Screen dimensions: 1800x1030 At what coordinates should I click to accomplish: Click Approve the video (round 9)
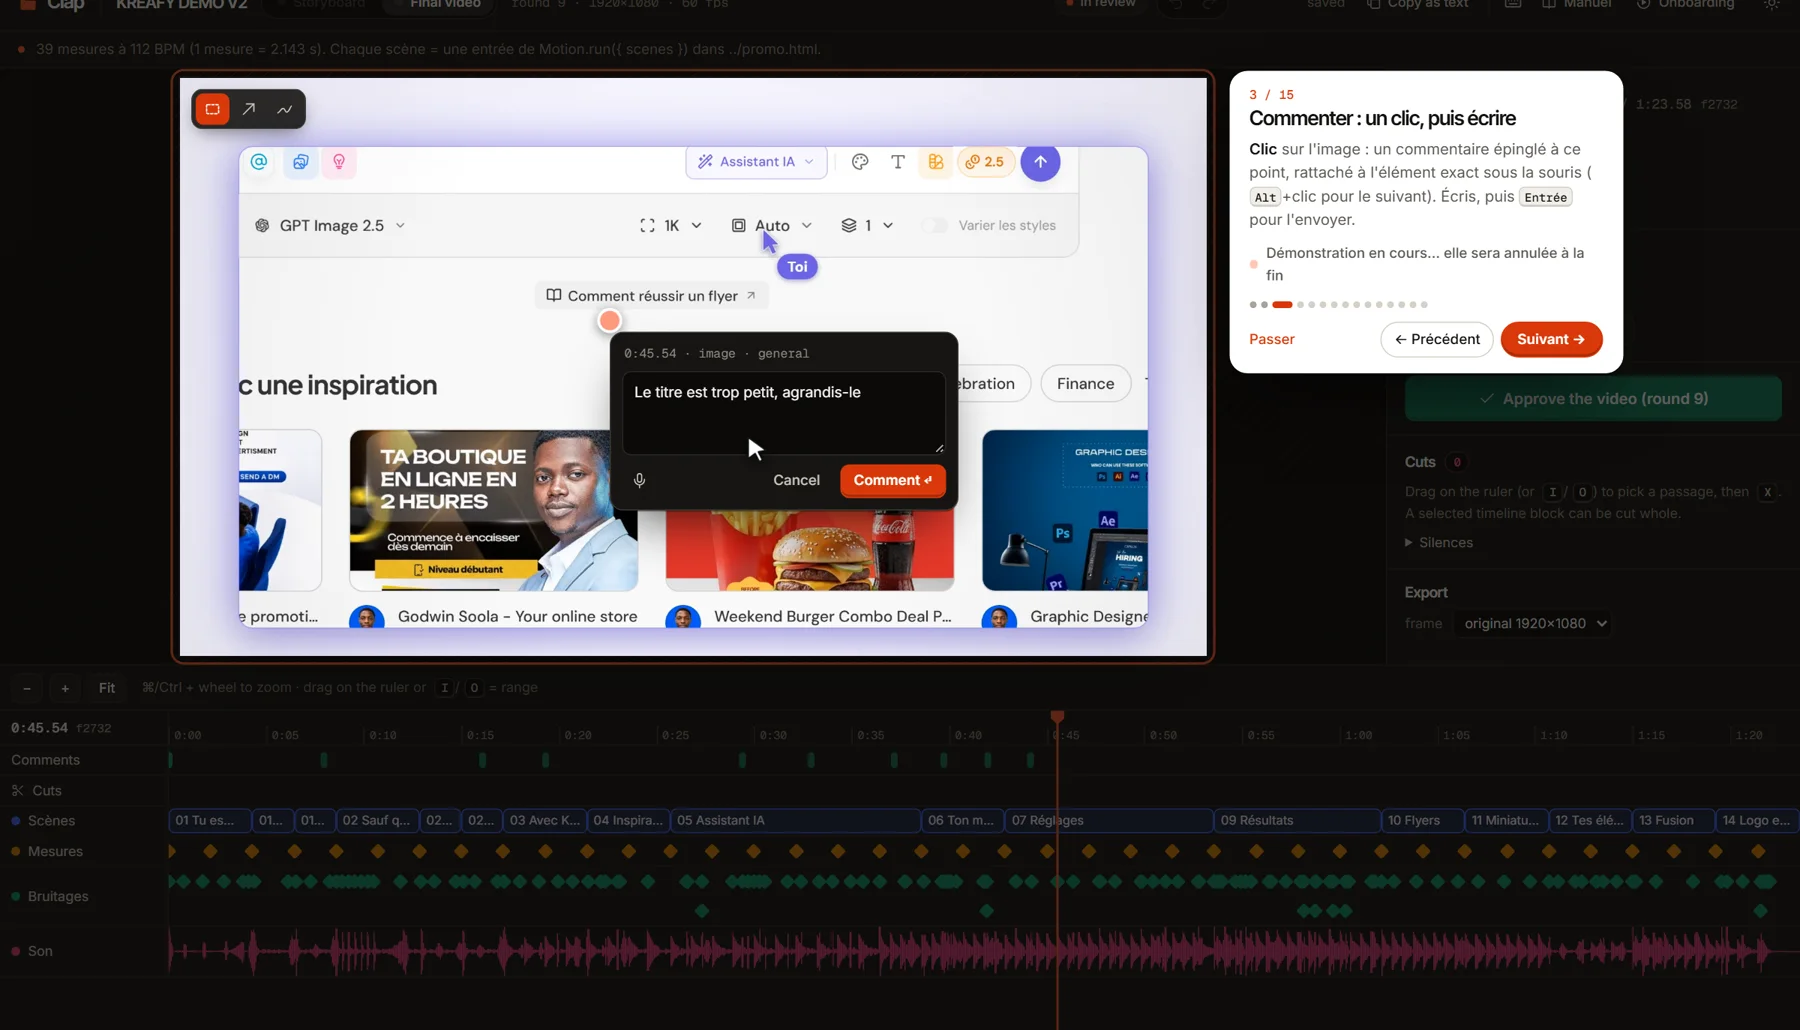coord(1593,399)
